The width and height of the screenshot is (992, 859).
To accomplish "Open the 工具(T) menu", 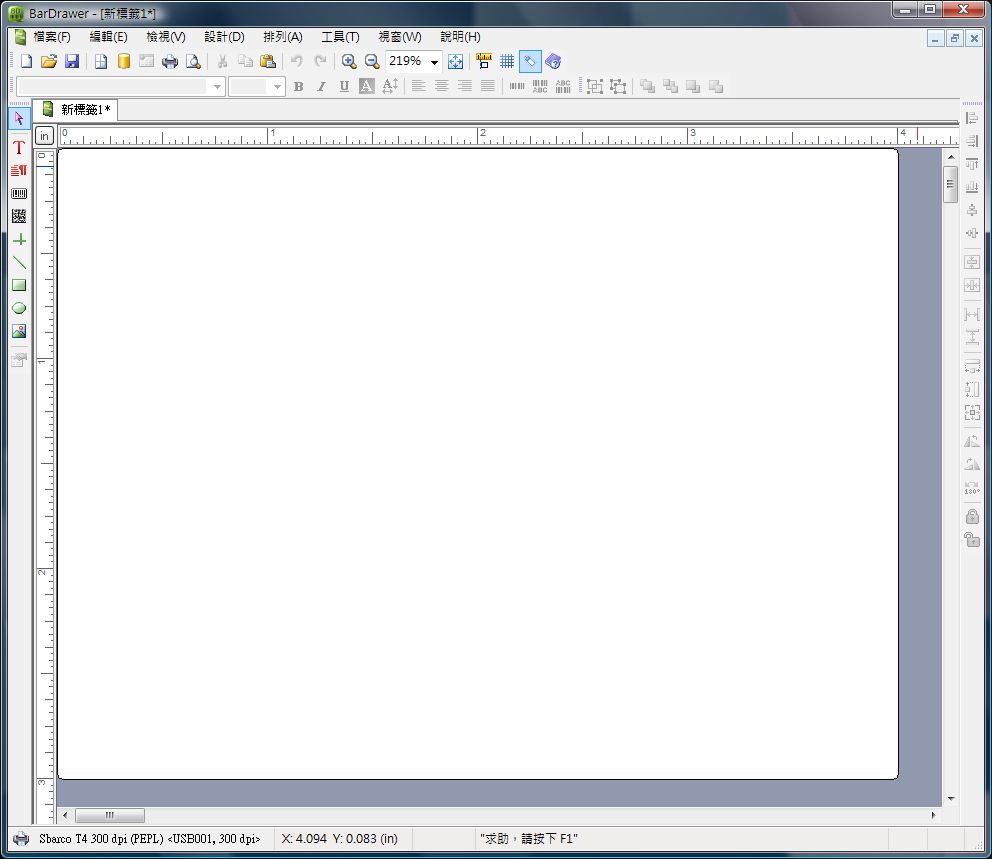I will (x=340, y=37).
